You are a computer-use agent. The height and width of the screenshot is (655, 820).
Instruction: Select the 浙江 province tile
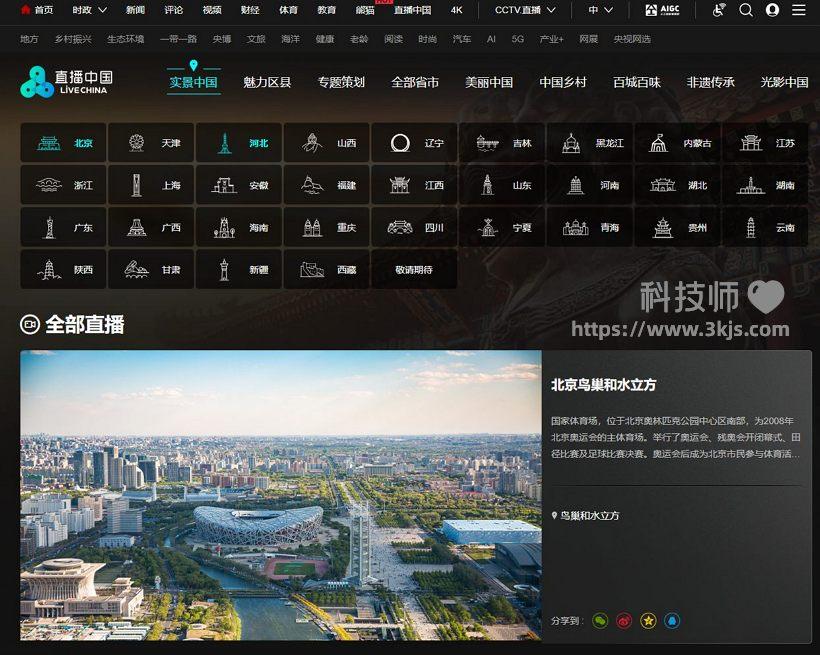(63, 185)
